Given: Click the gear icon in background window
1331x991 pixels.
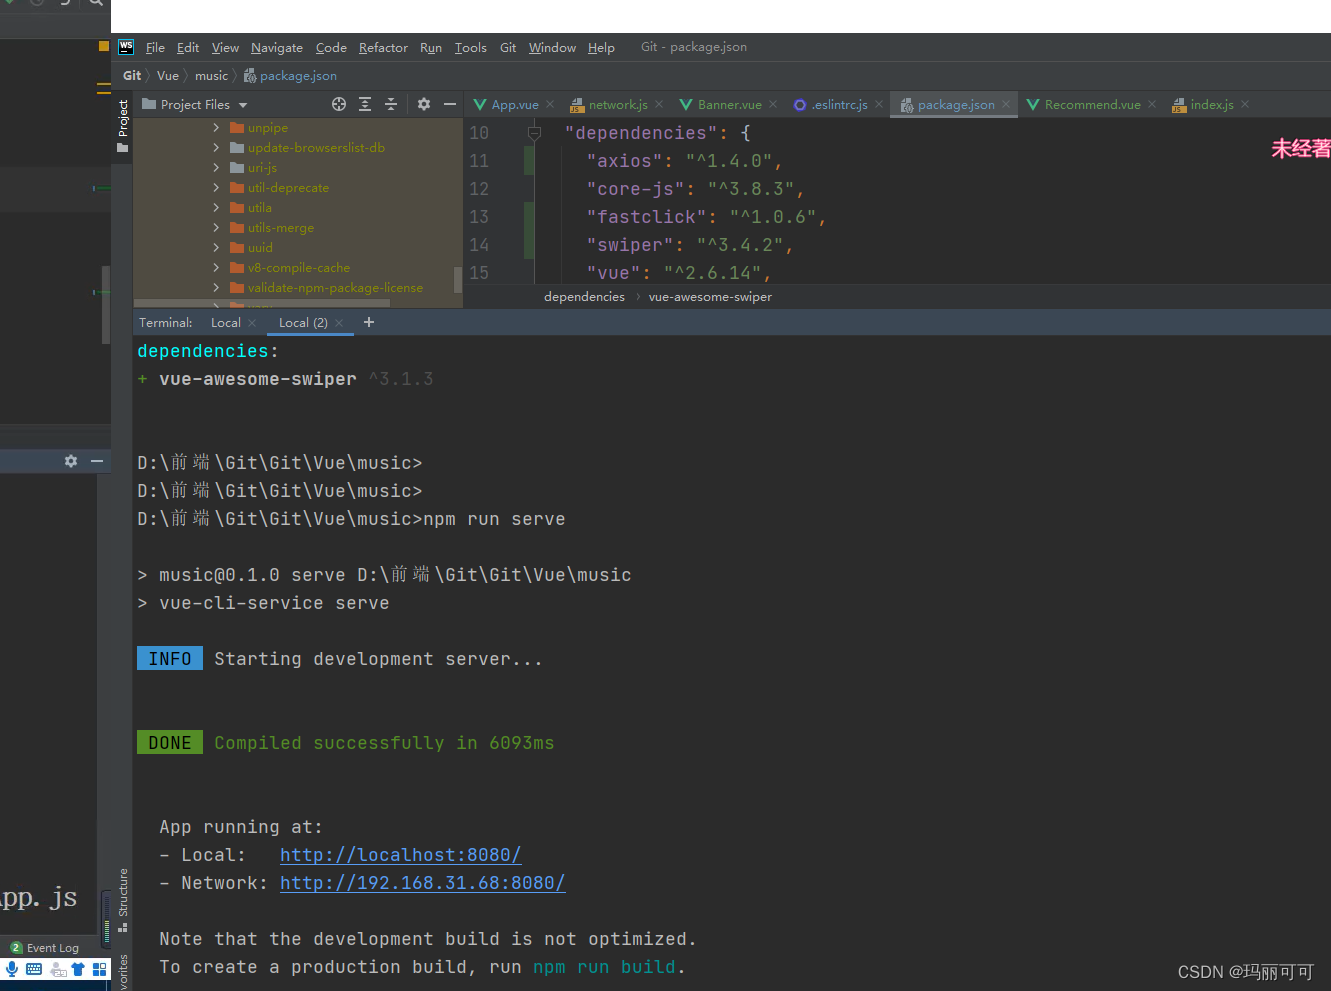Looking at the screenshot, I should click(71, 461).
